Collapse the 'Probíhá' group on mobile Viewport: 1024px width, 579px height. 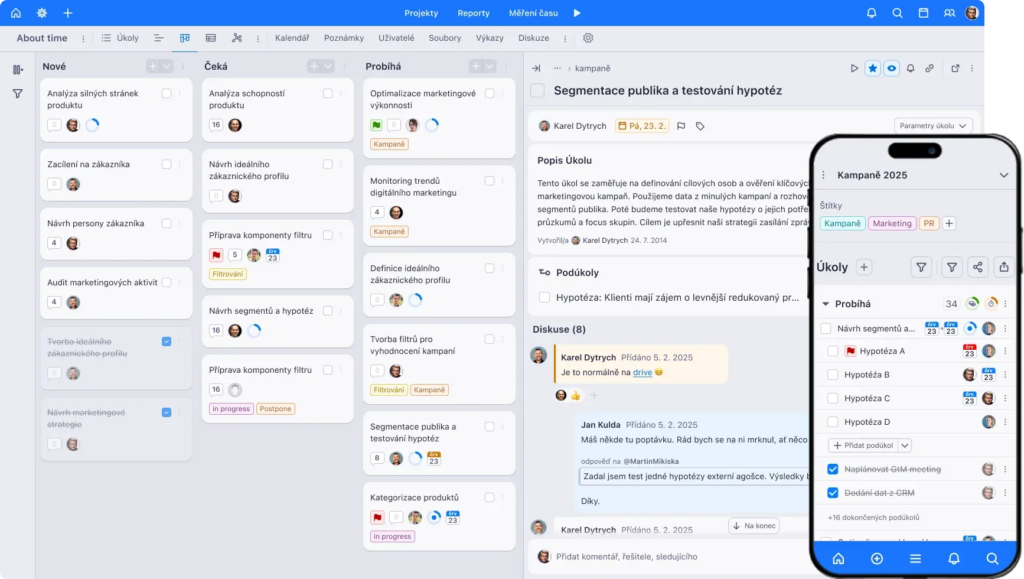[x=825, y=304]
